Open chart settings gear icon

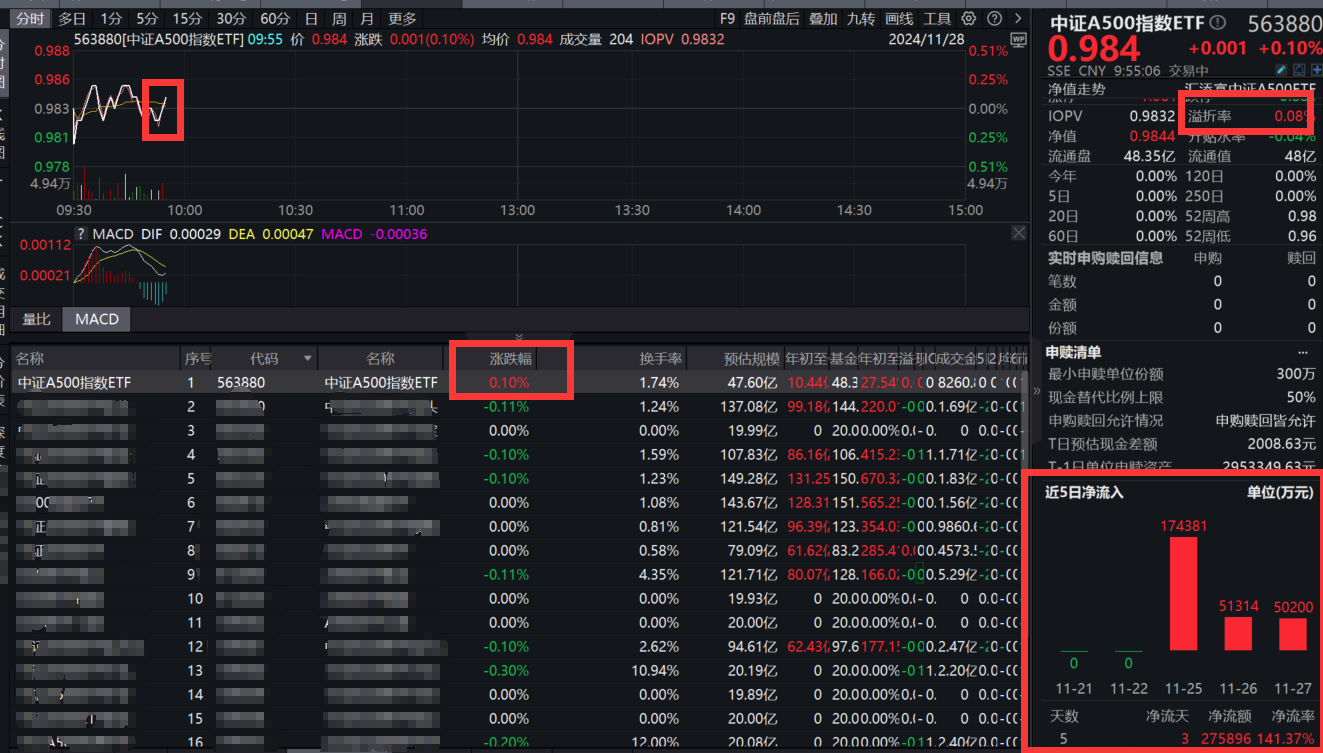(x=968, y=19)
